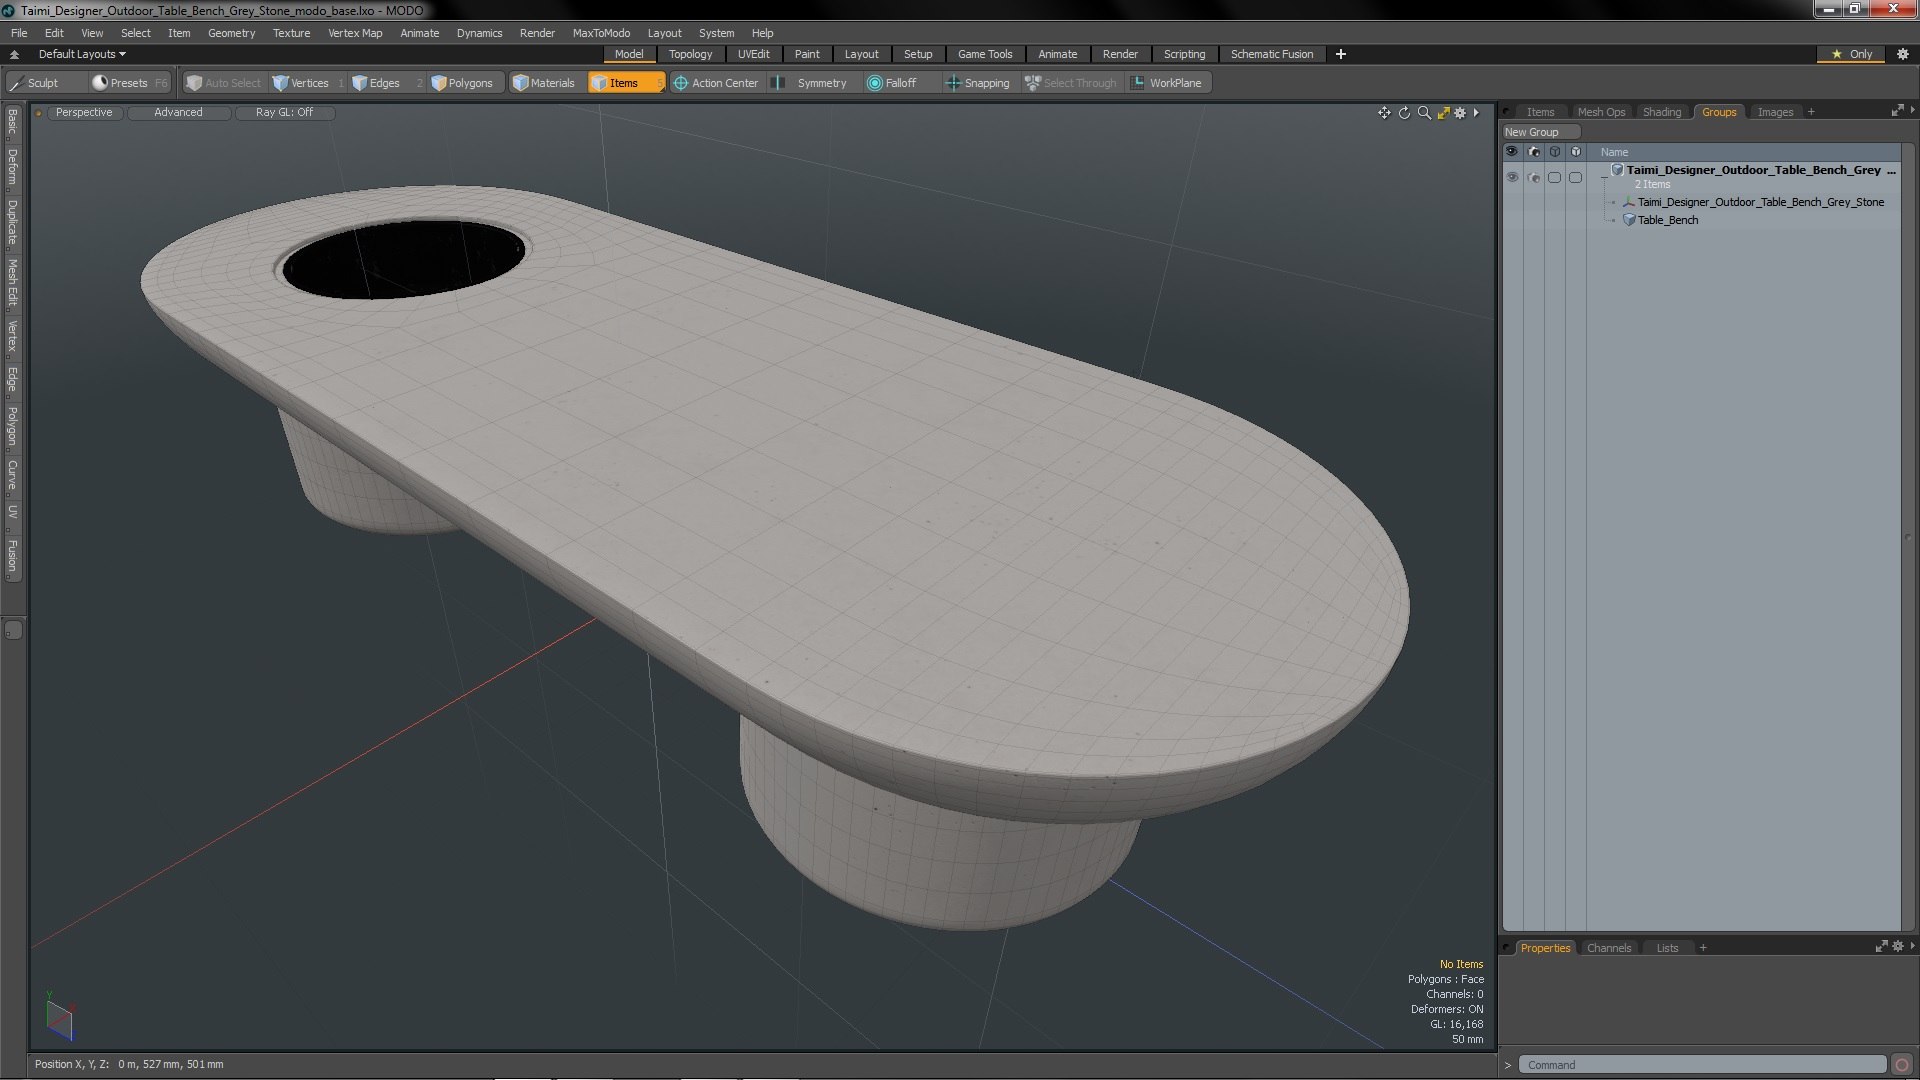Open the Geometry menu
This screenshot has height=1080, width=1920.
[x=231, y=33]
